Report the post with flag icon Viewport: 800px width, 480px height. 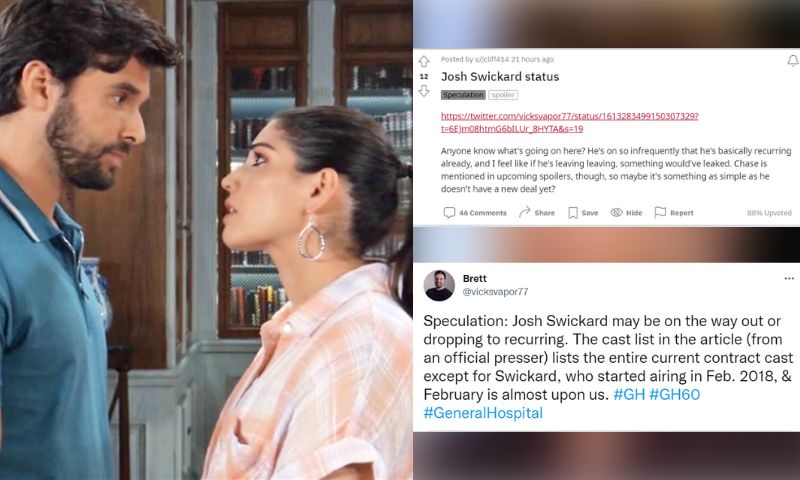pos(660,212)
